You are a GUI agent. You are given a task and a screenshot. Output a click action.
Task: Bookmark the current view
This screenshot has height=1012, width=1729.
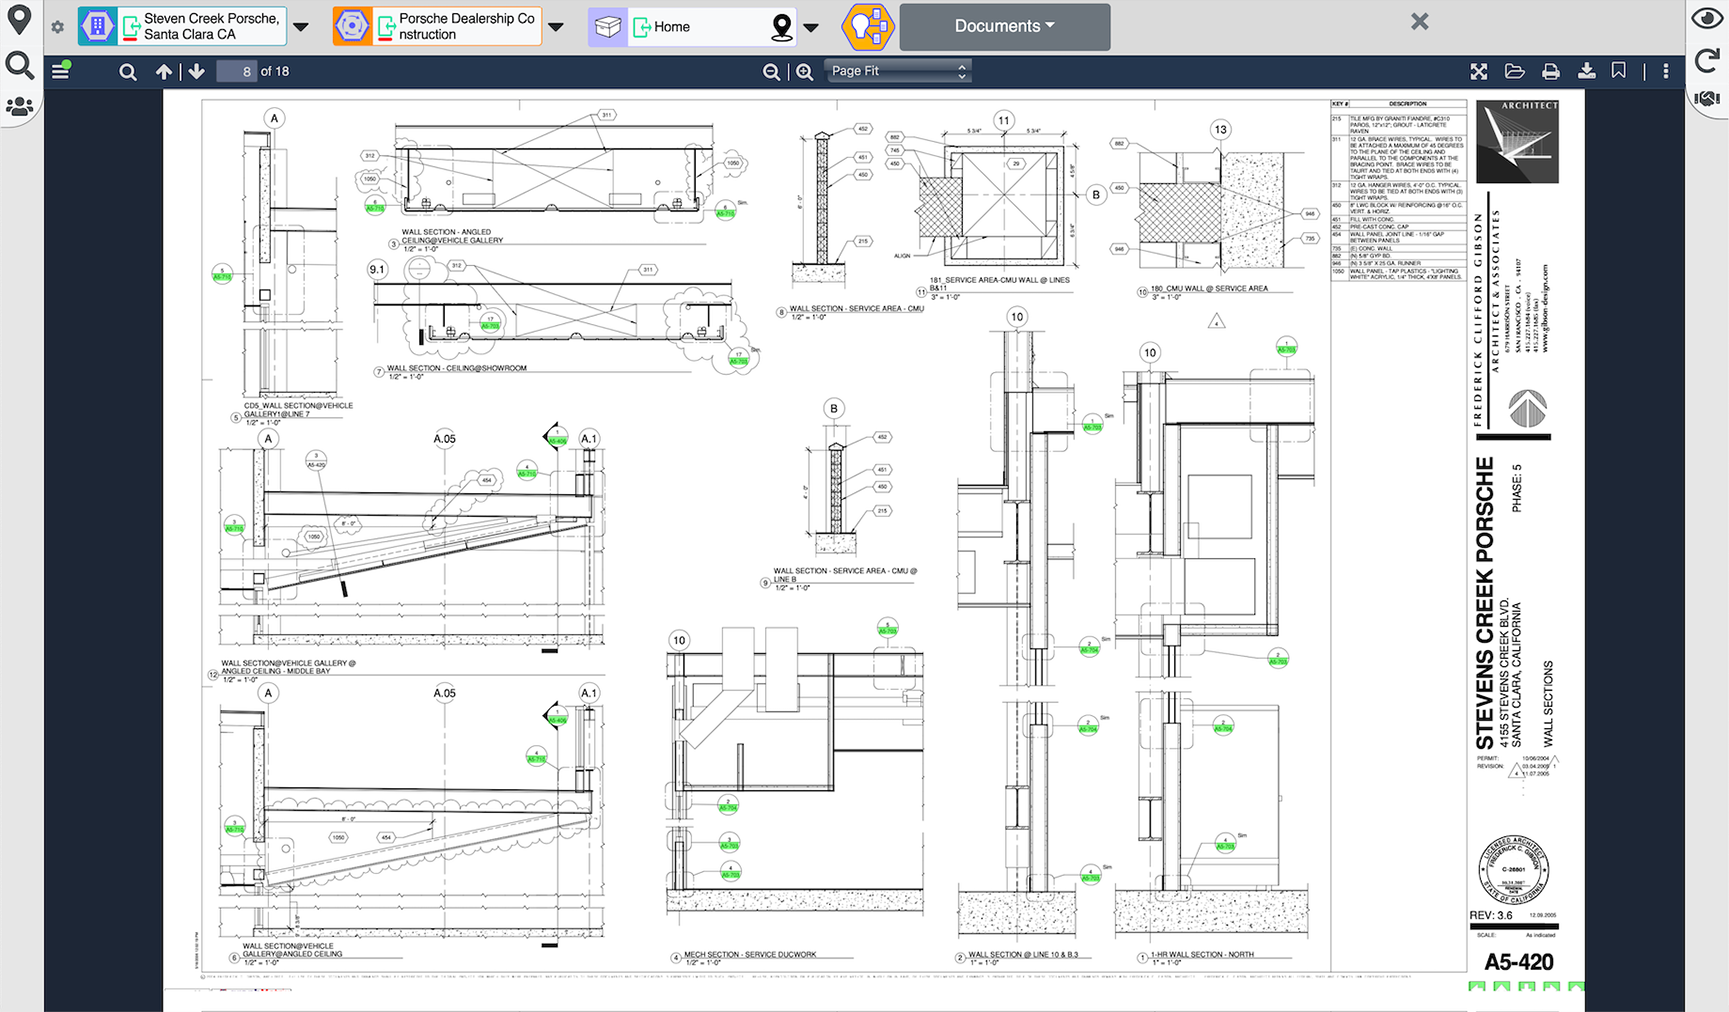[1619, 71]
